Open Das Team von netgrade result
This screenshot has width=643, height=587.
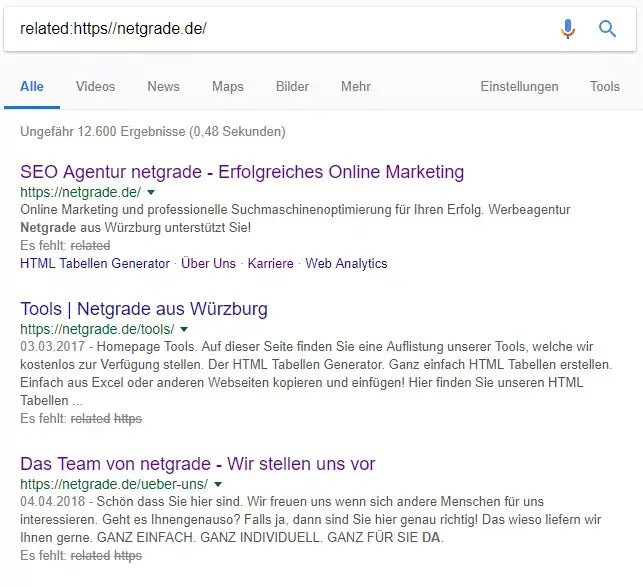(197, 464)
